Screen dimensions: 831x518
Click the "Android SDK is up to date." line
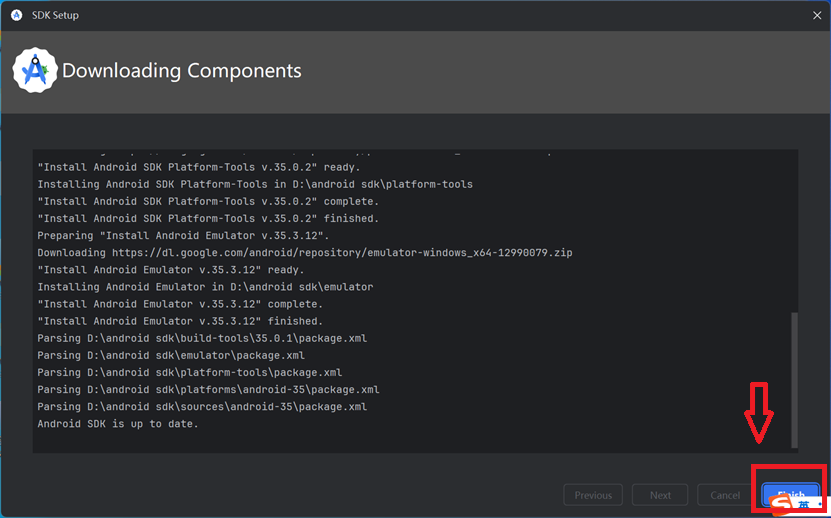tap(118, 424)
